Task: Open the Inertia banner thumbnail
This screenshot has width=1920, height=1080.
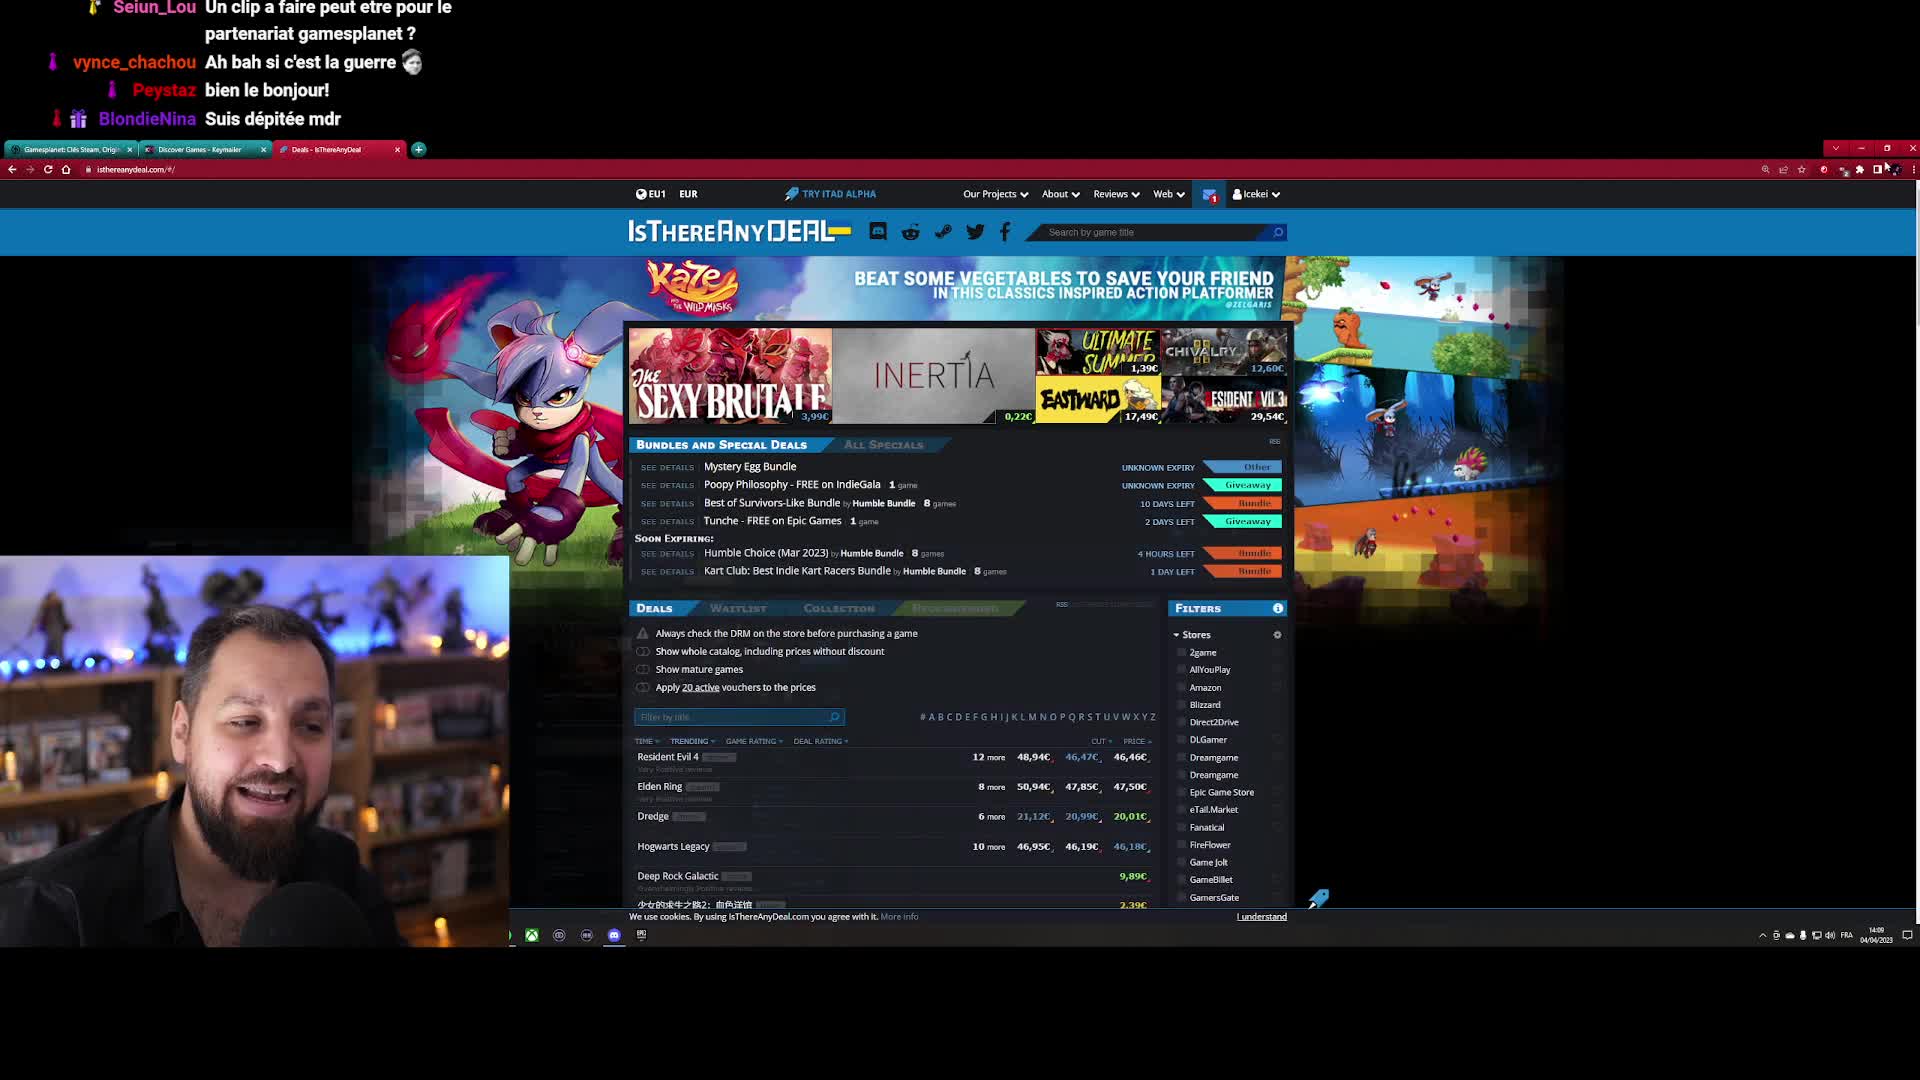Action: tap(933, 376)
